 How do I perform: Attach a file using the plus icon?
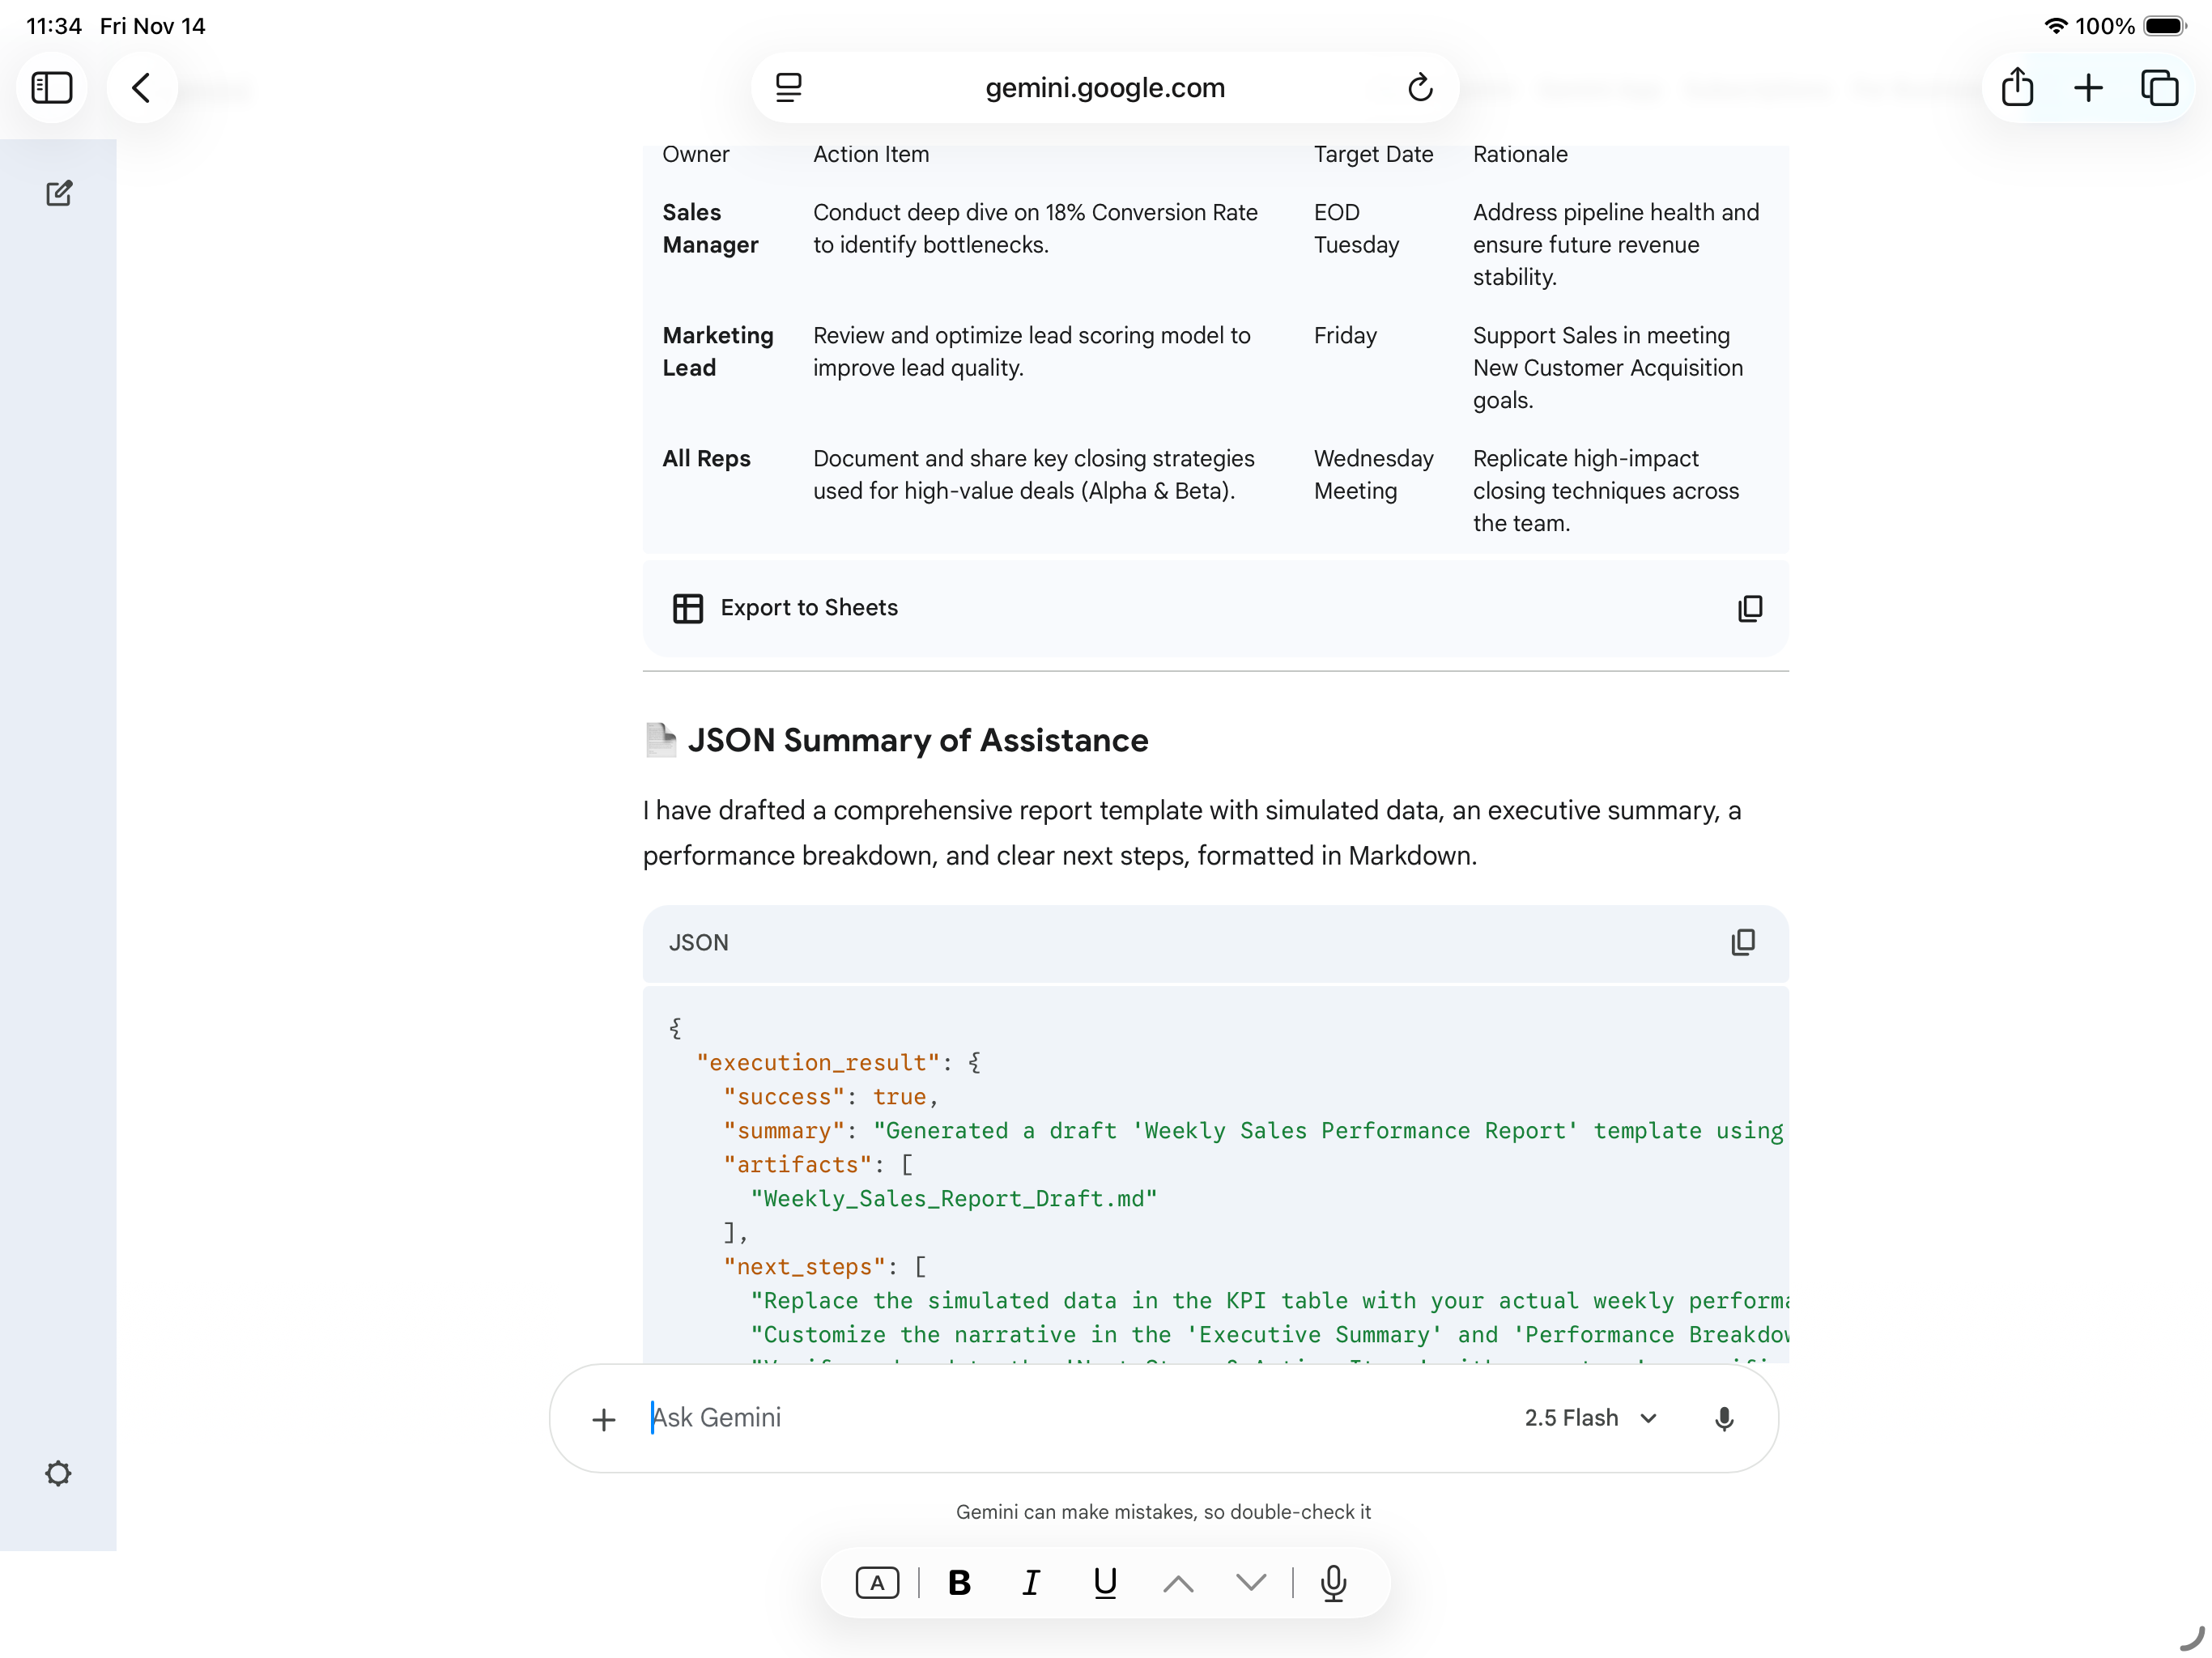coord(604,1419)
